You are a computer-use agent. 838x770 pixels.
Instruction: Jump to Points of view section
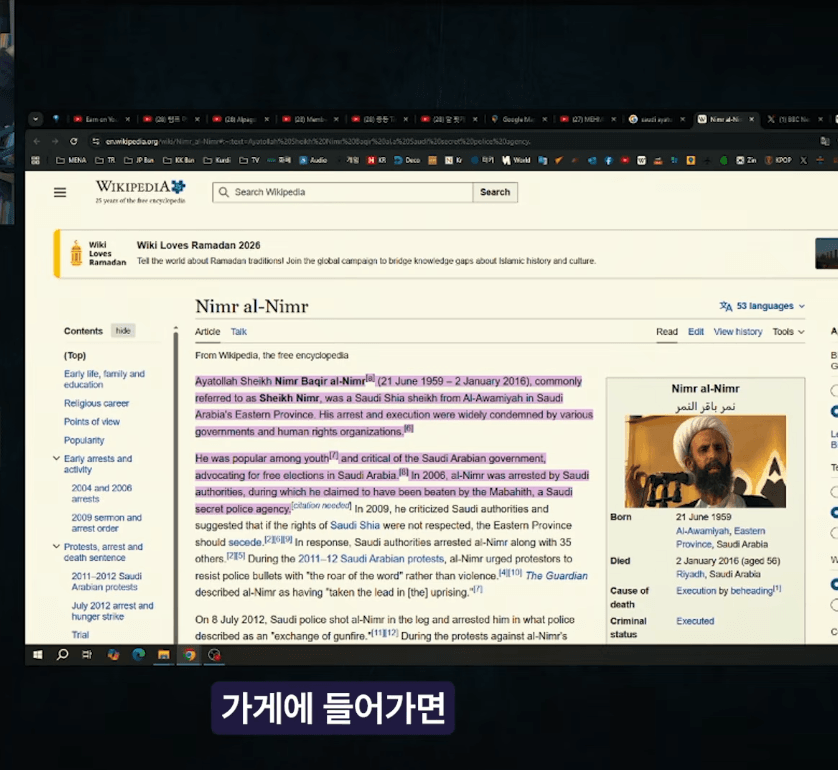click(92, 422)
